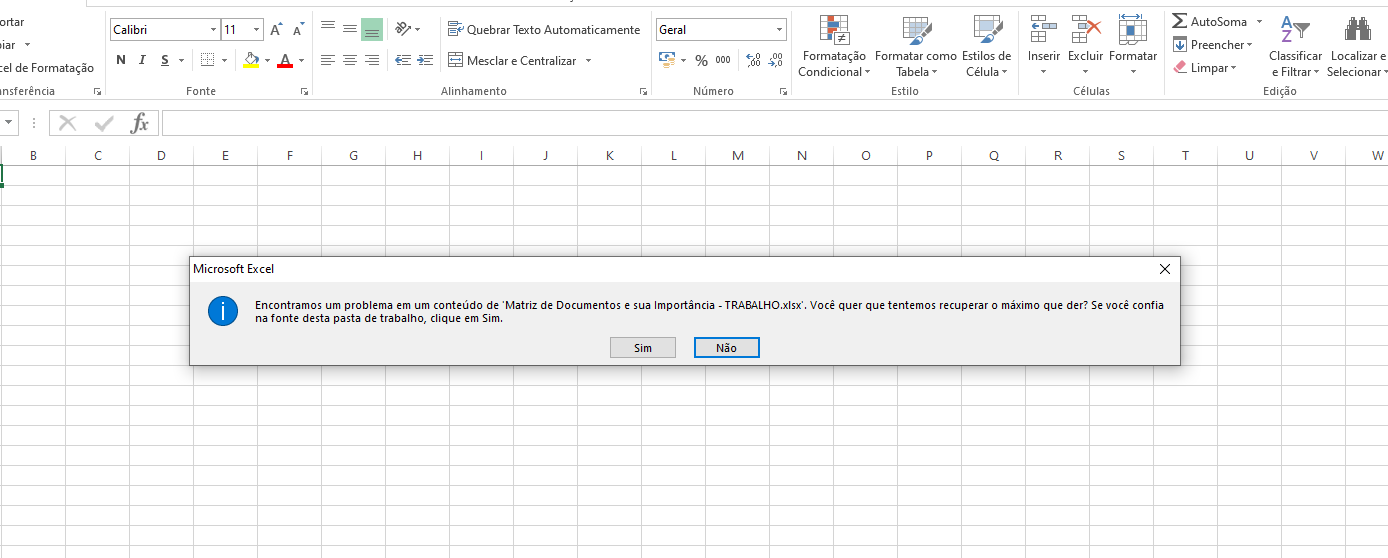
Task: Click the AutoSoma sigma icon
Action: (x=1180, y=21)
